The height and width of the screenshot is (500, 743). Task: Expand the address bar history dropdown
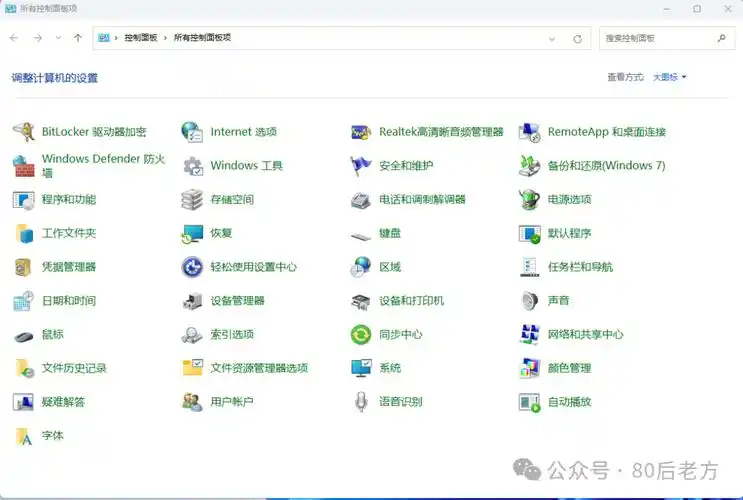point(552,38)
